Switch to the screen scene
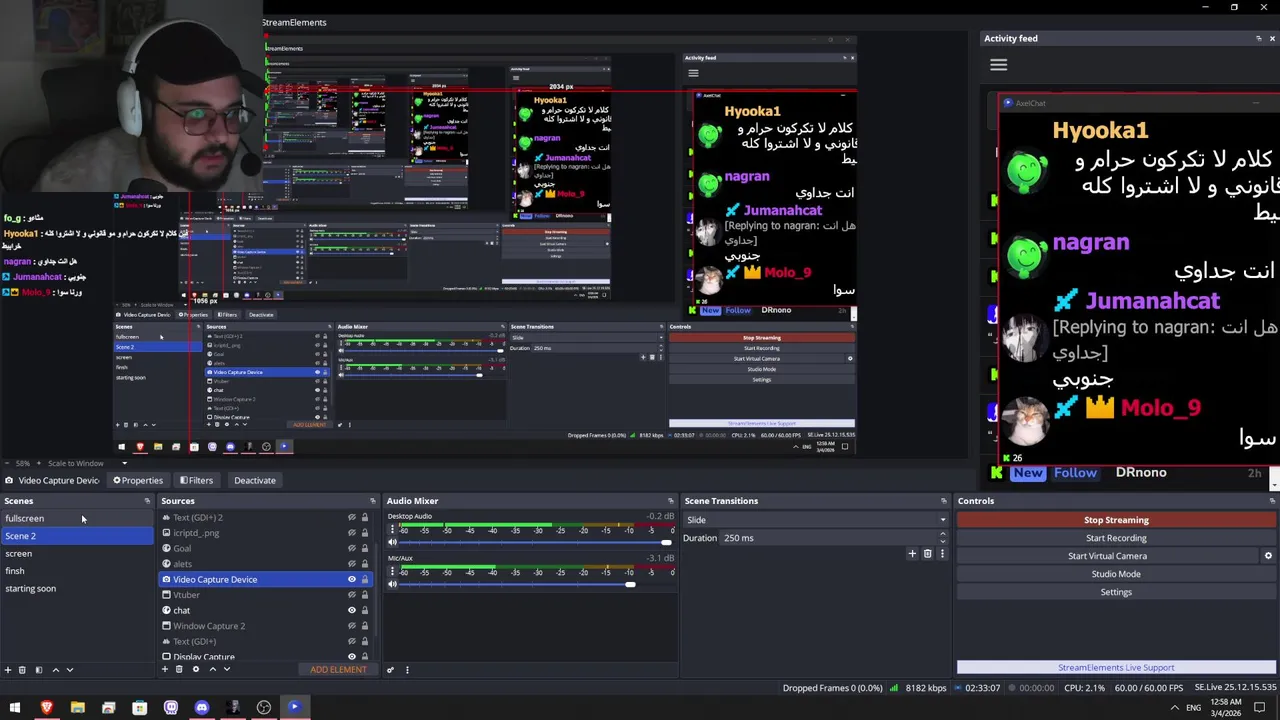1280x720 pixels. (x=77, y=554)
